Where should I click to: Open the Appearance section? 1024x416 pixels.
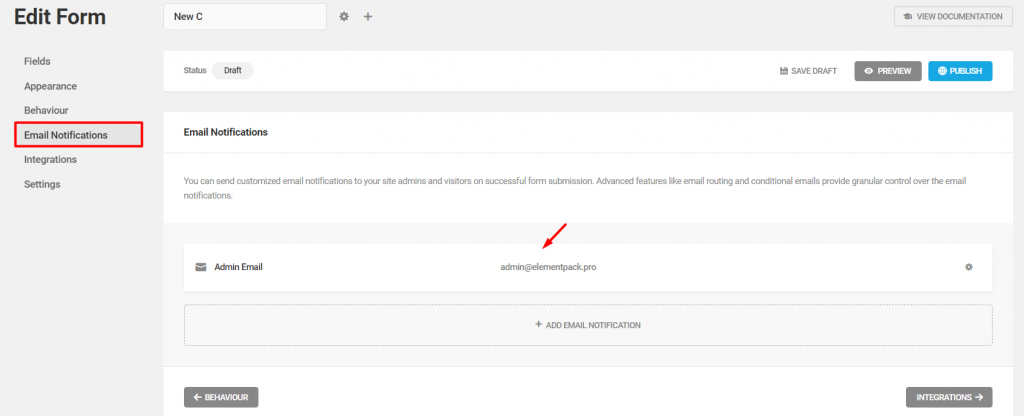(50, 86)
